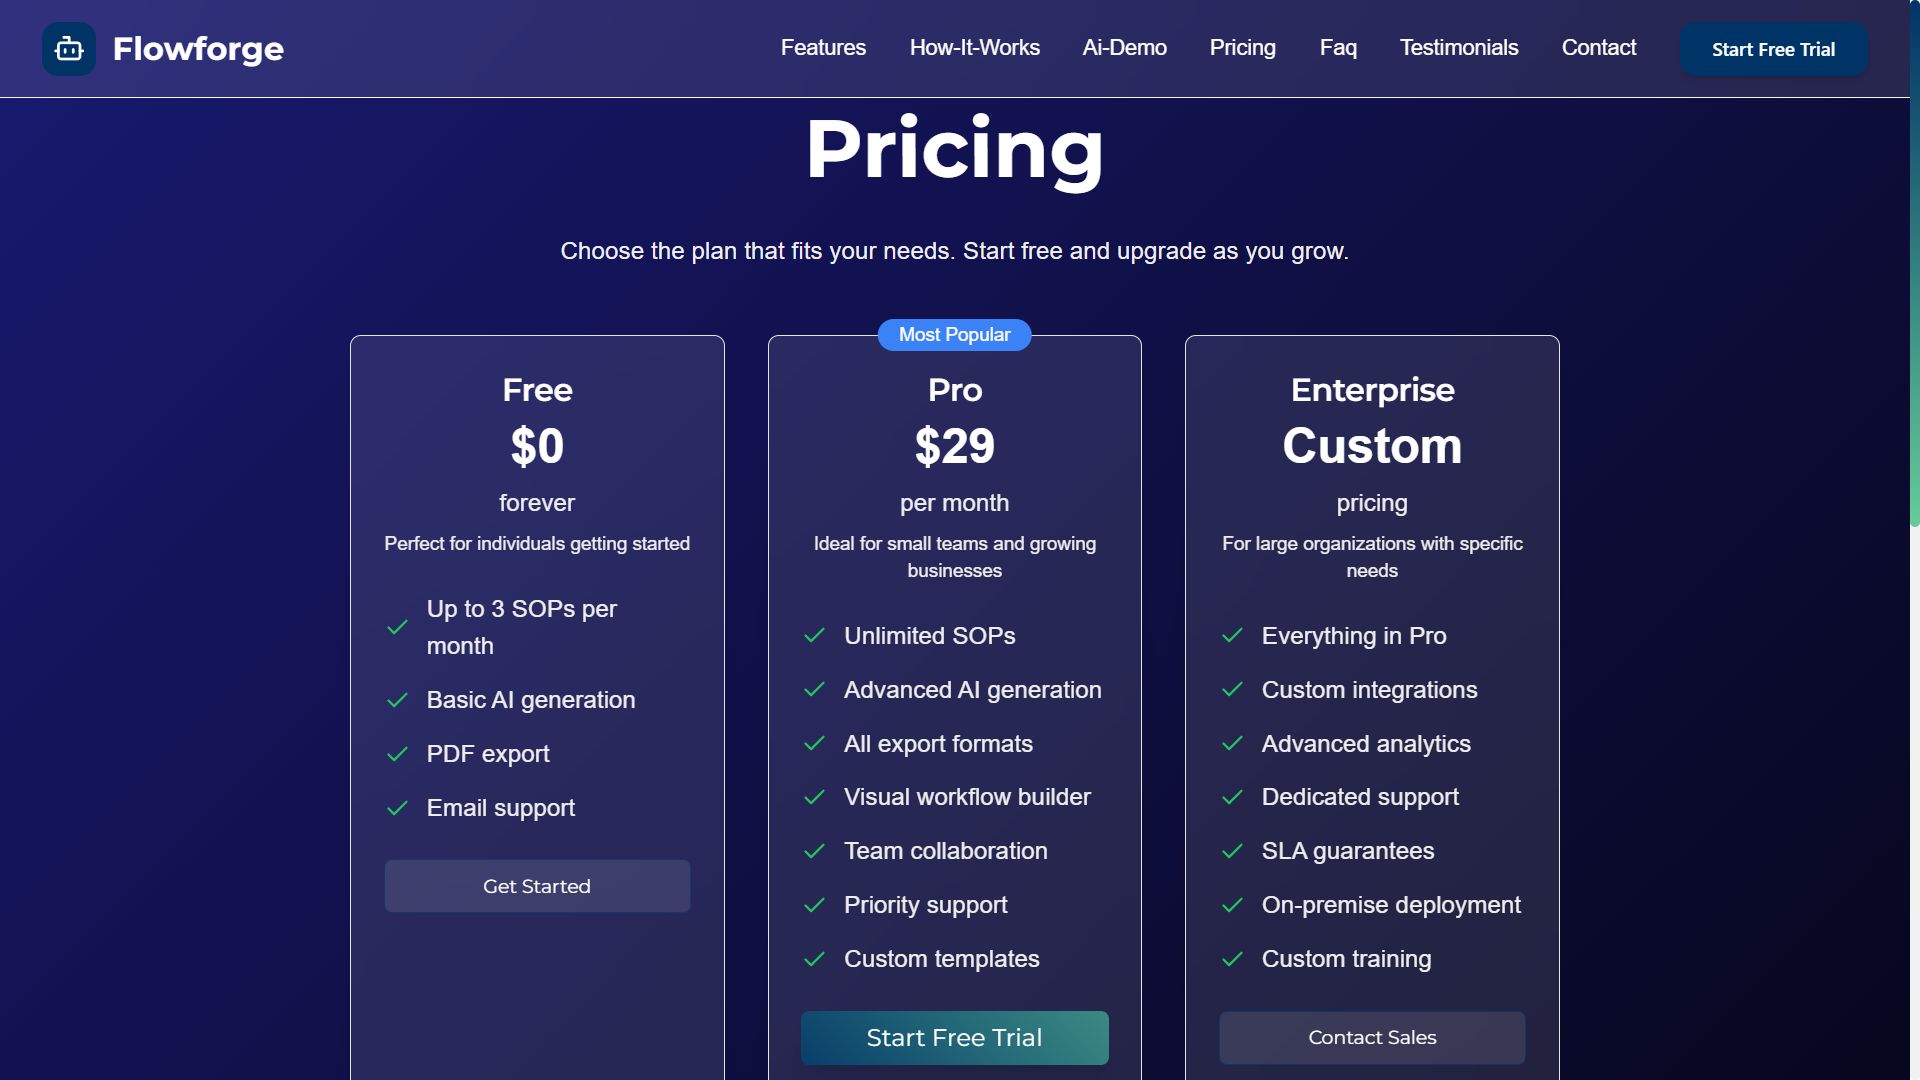The width and height of the screenshot is (1920, 1080).
Task: Click the Most Popular badge
Action: 954,335
